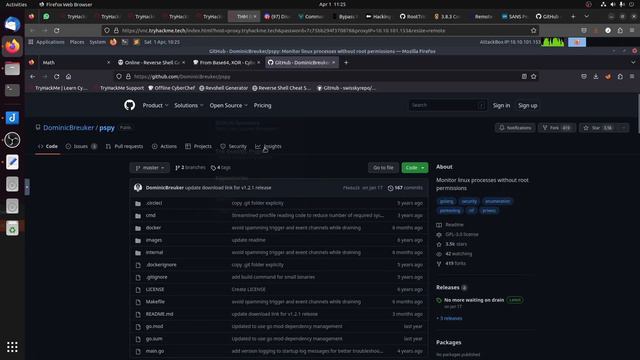The height and width of the screenshot is (360, 640).
Task: Open the green Code dropdown button
Action: (x=415, y=168)
